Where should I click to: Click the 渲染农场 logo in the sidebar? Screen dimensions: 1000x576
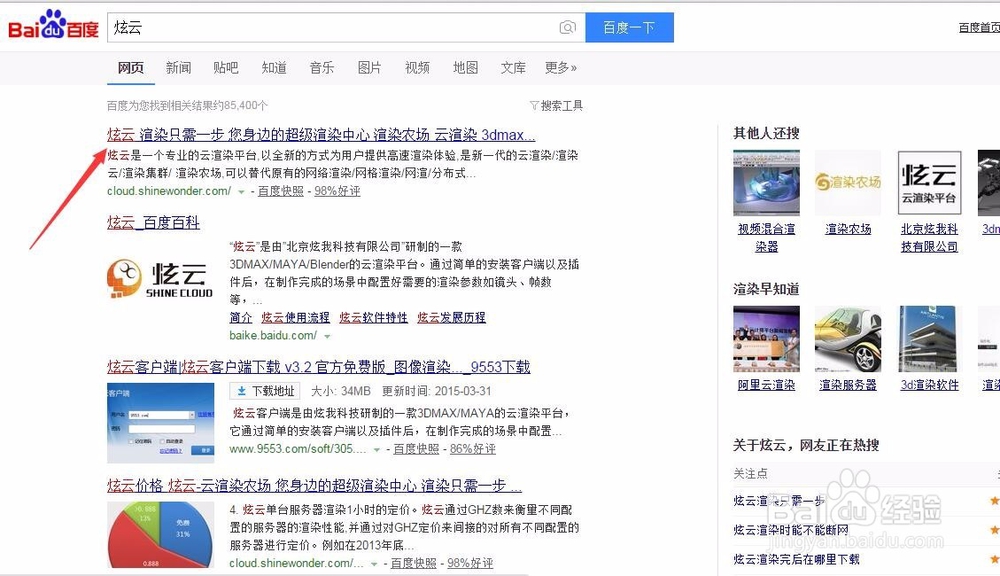(847, 181)
